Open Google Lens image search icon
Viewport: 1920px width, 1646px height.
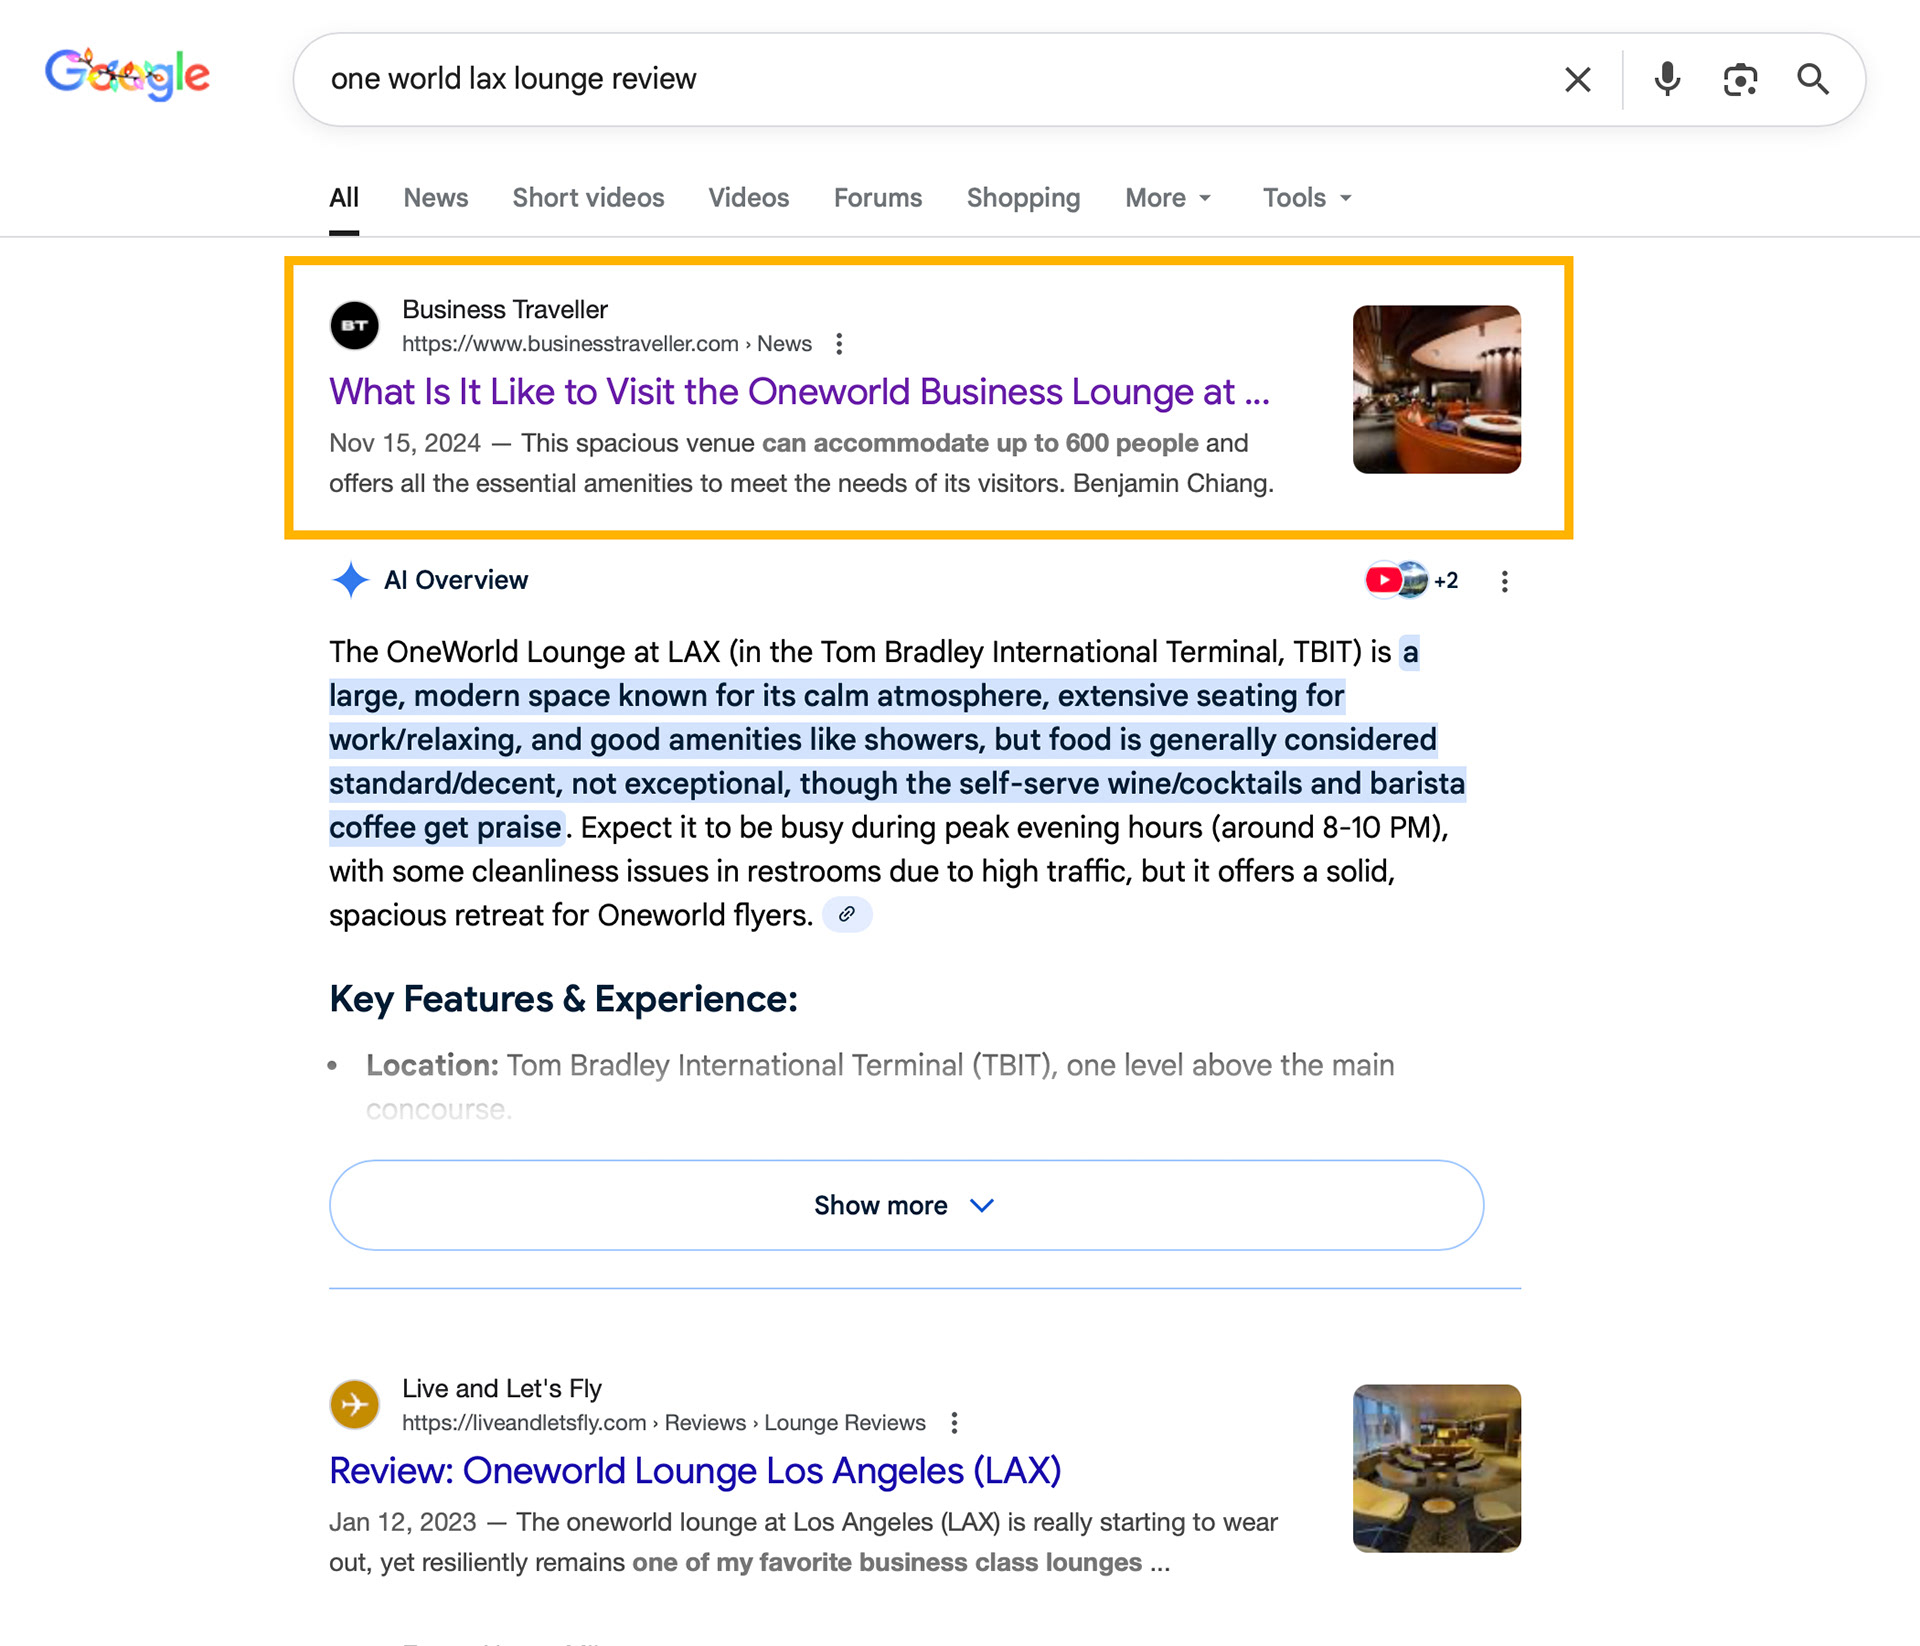(x=1740, y=79)
